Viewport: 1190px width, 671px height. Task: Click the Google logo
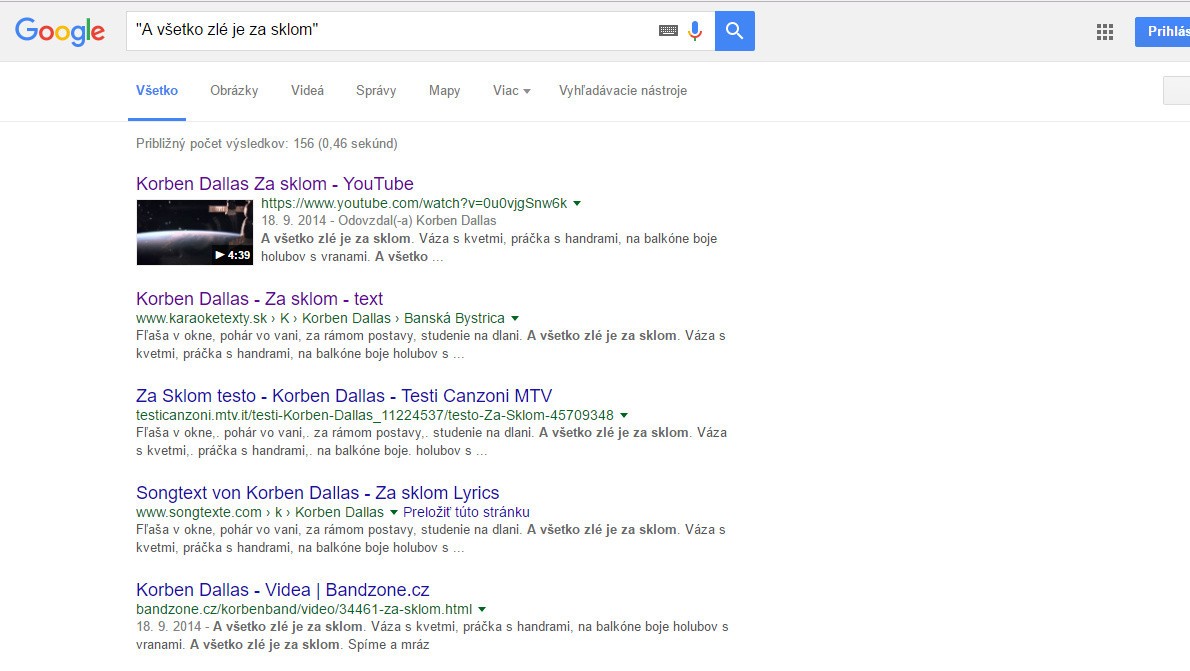(60, 32)
